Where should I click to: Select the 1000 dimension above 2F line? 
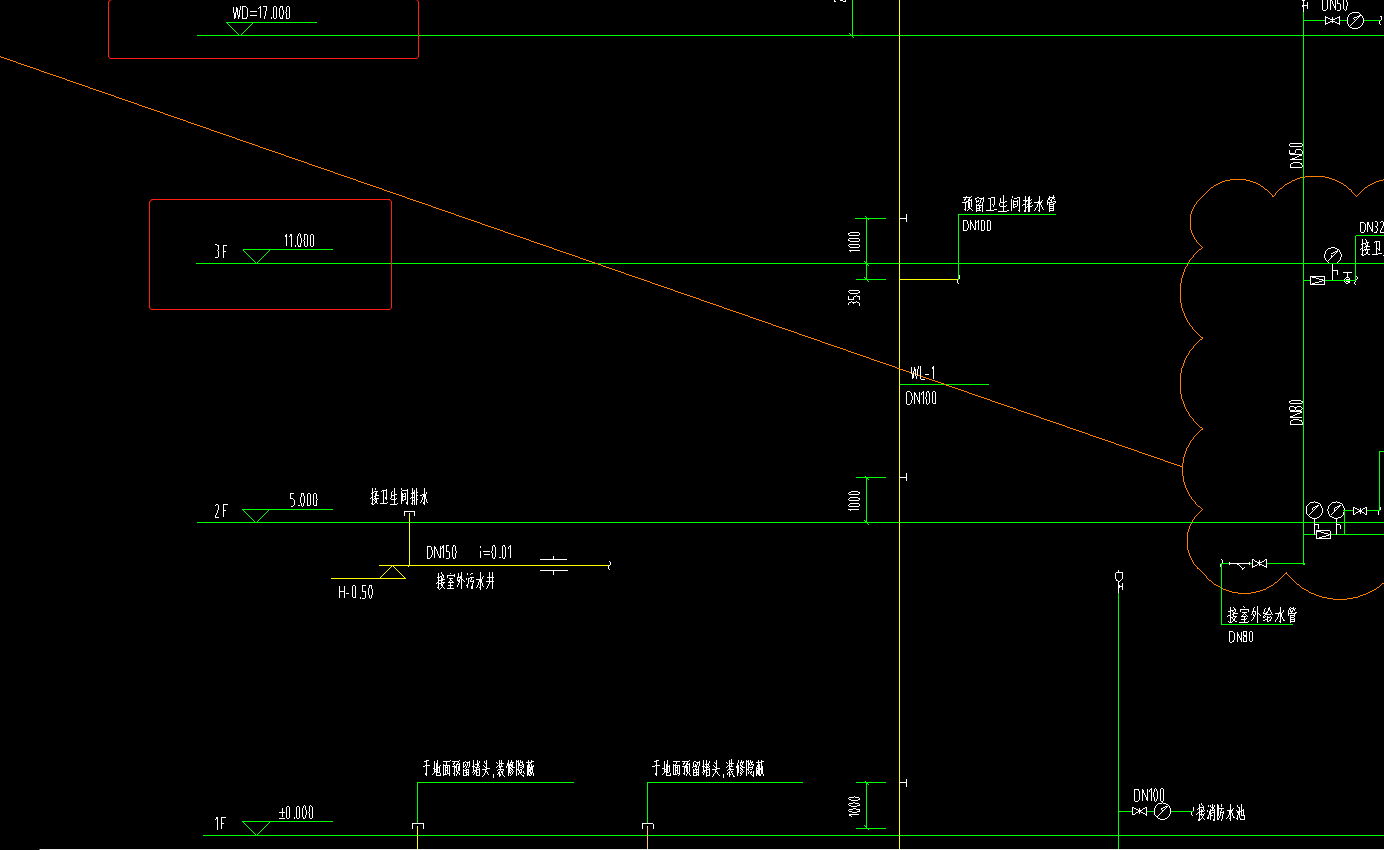tap(855, 501)
